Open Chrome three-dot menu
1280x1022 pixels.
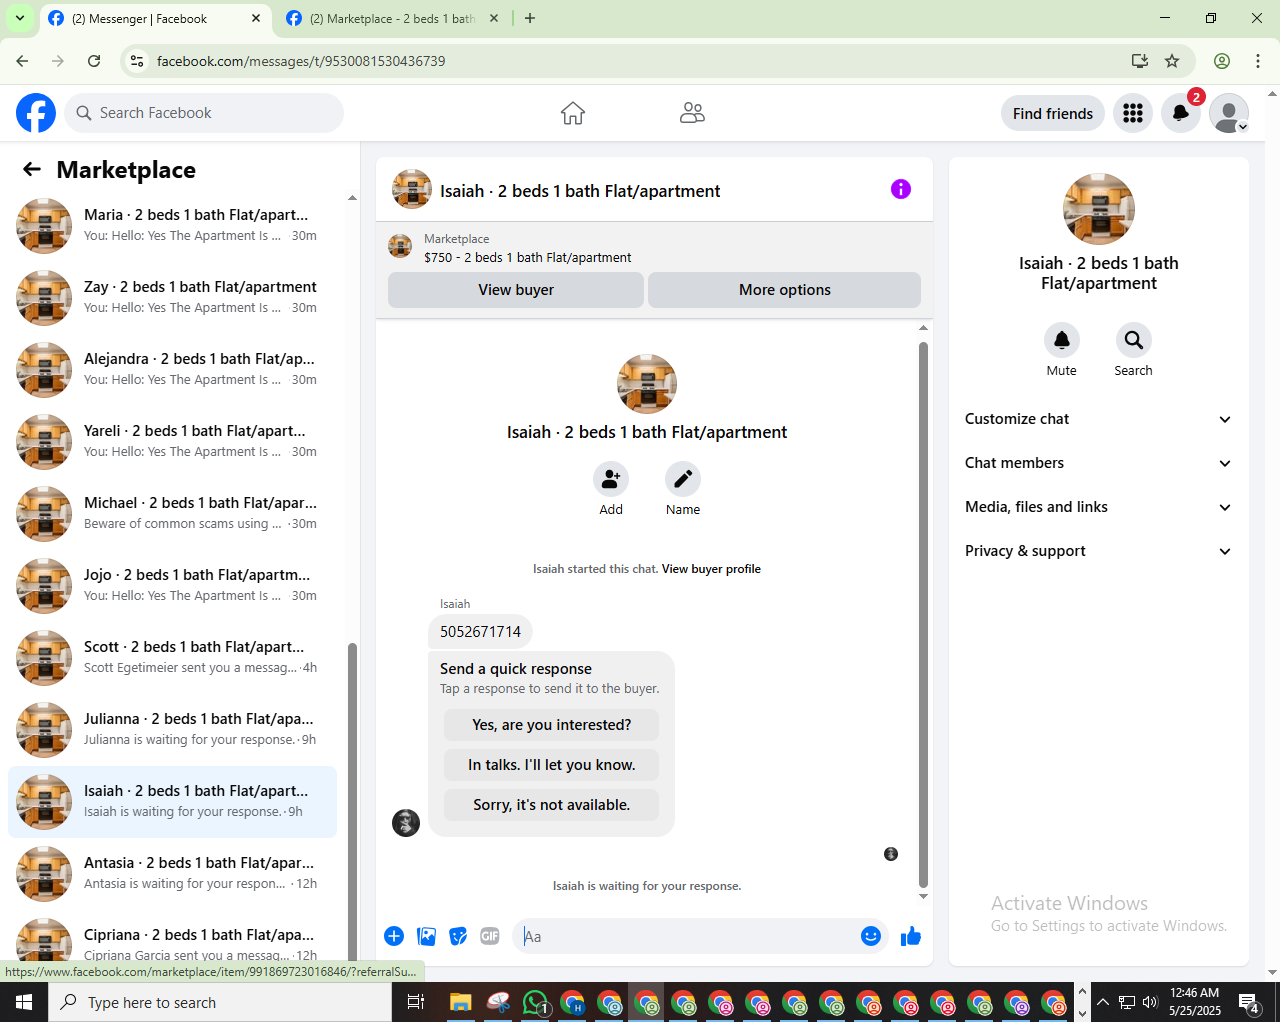pos(1258,61)
